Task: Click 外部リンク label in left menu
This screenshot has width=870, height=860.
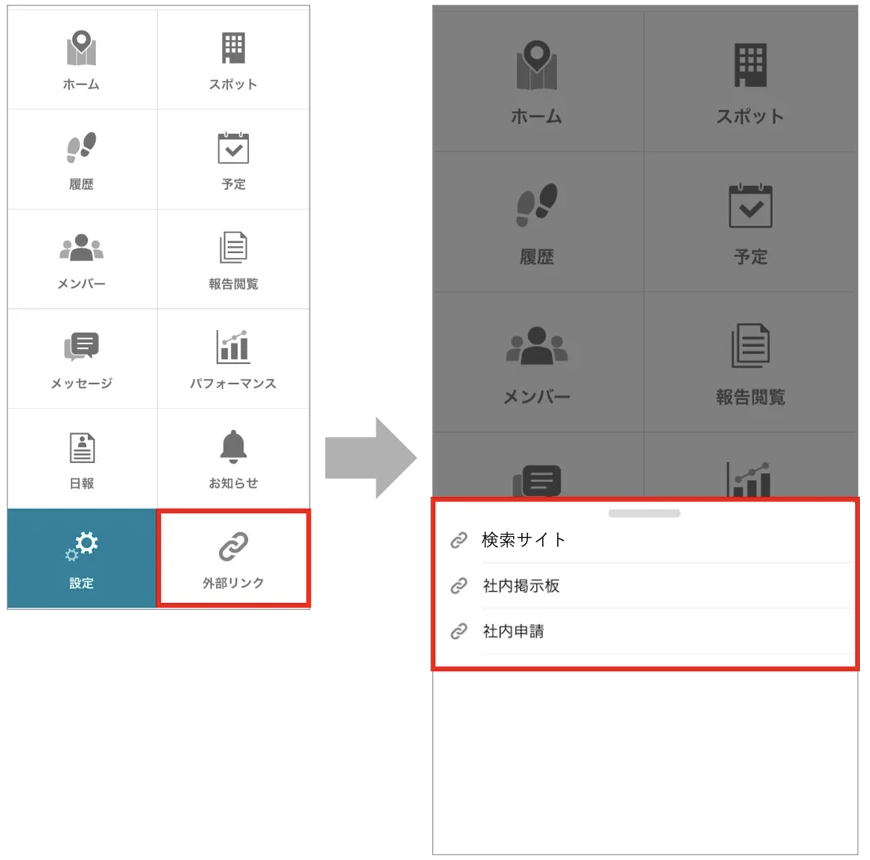Action: point(233,583)
